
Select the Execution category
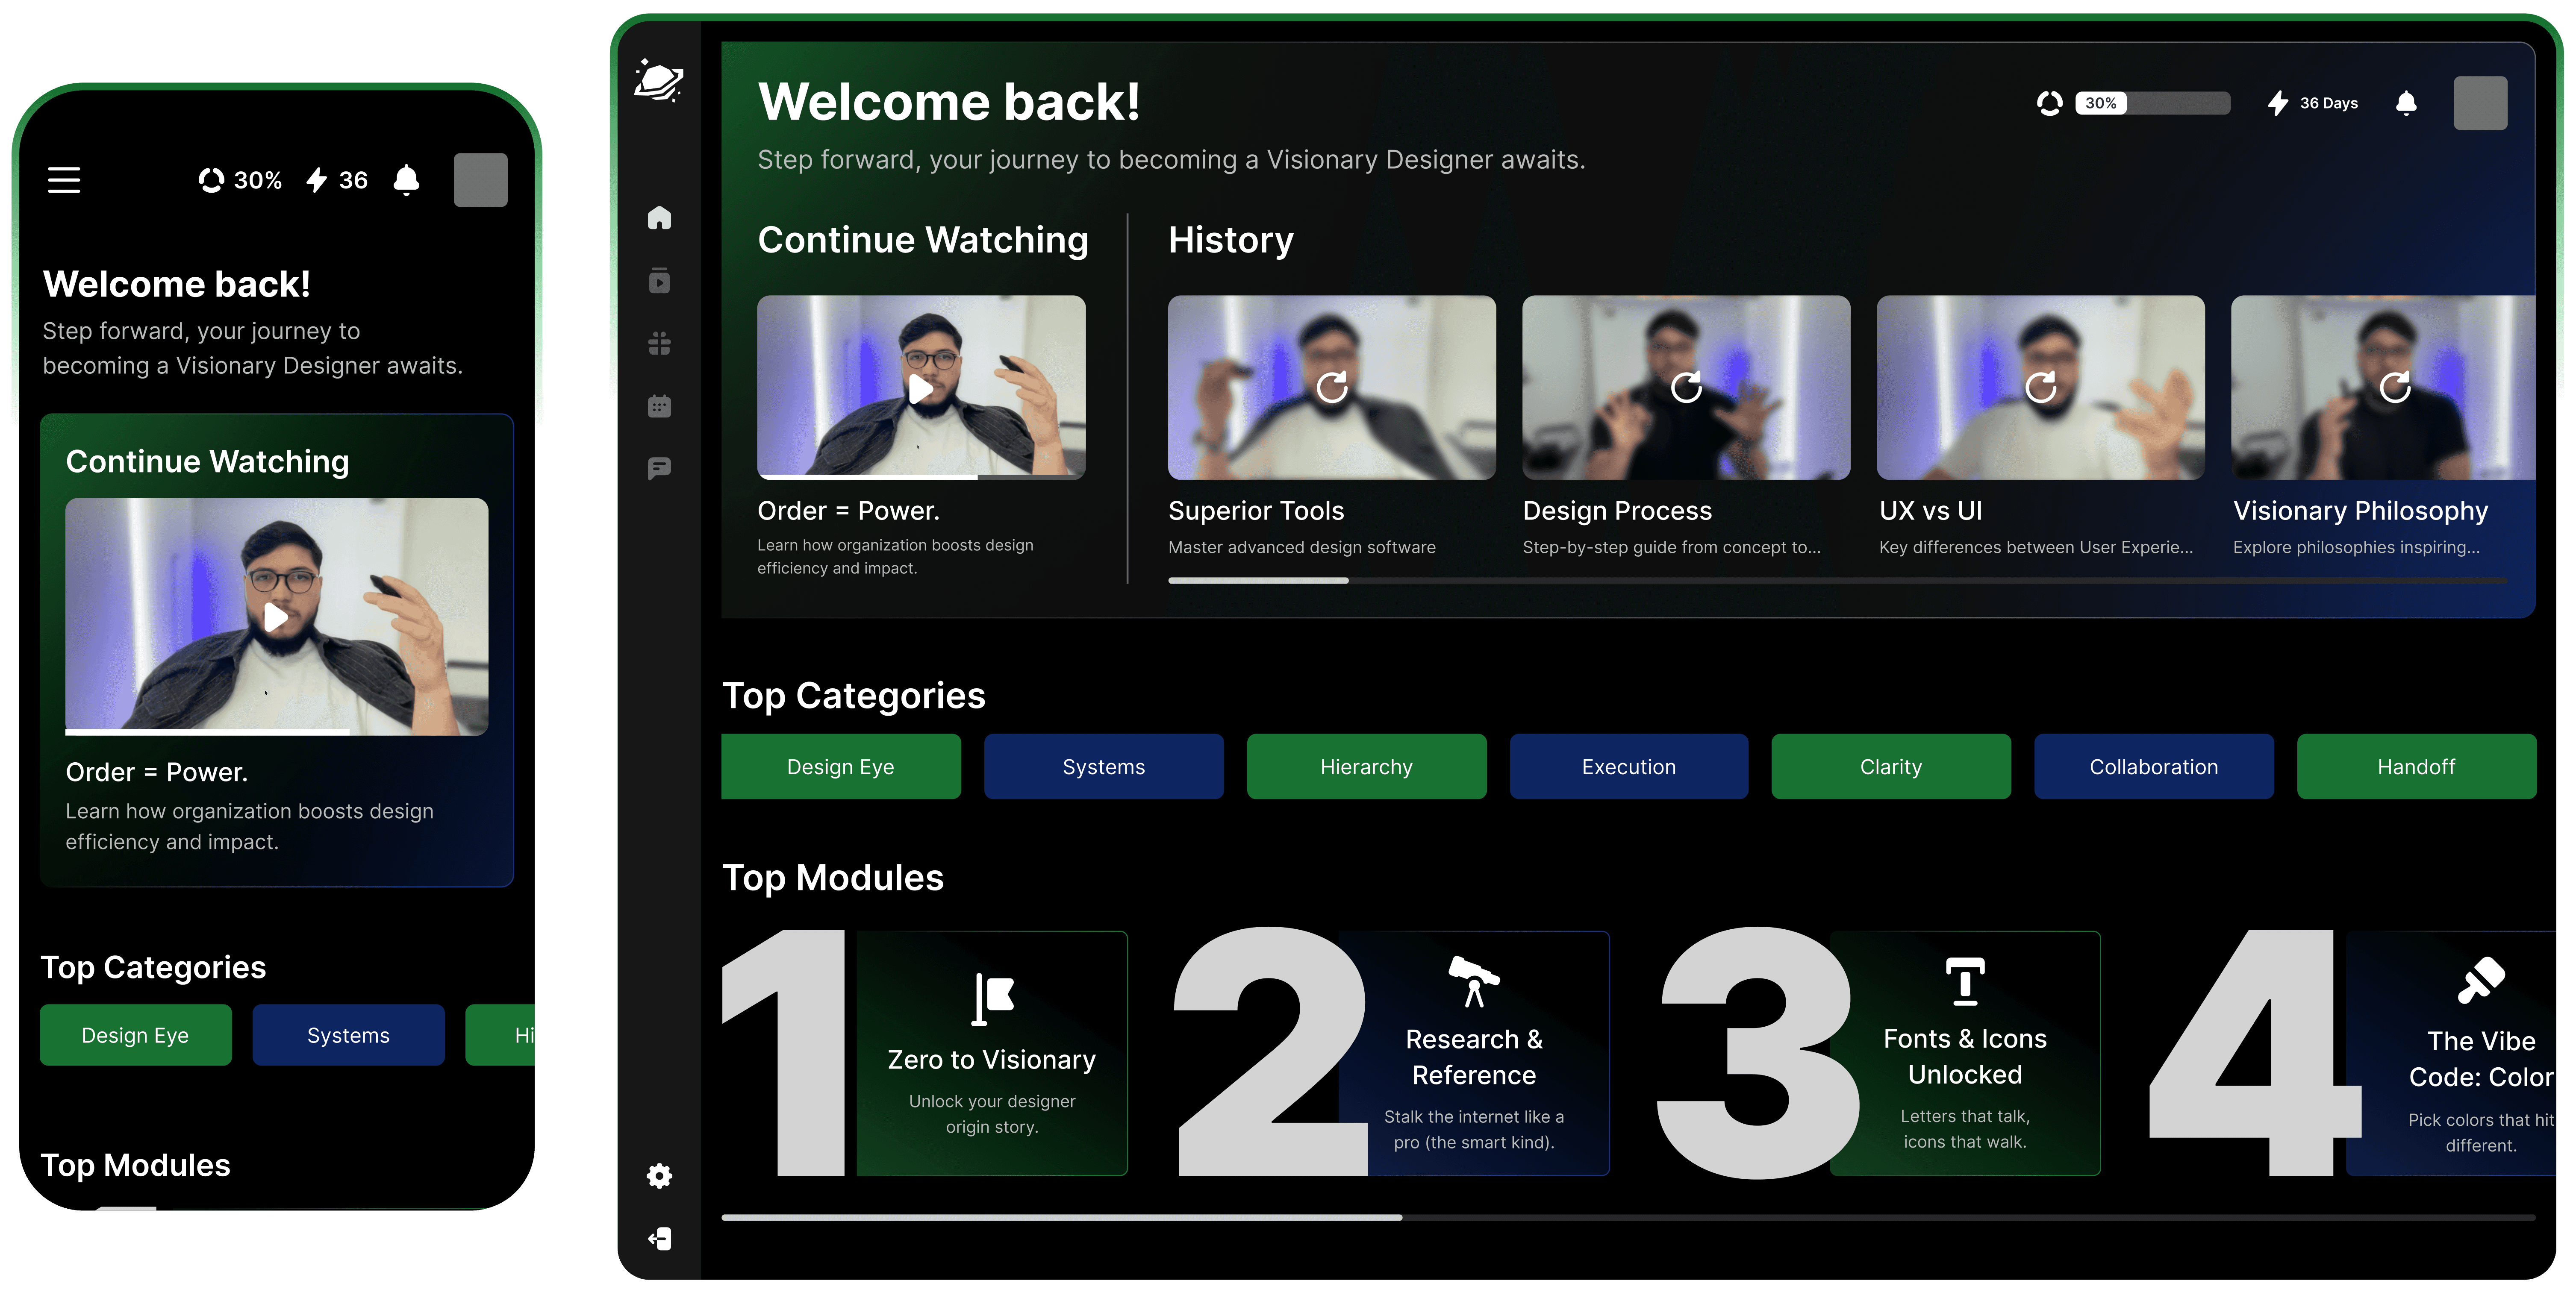(1629, 767)
